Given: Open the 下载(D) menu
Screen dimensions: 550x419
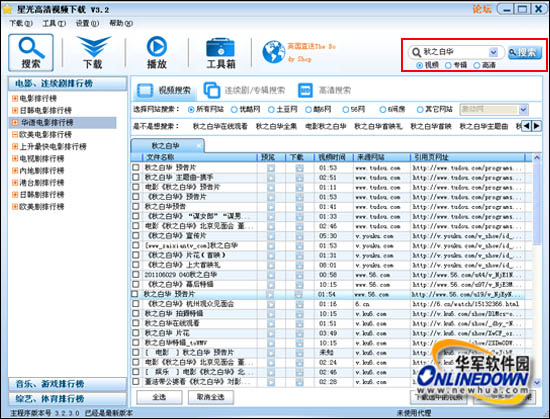Looking at the screenshot, I should pos(21,23).
